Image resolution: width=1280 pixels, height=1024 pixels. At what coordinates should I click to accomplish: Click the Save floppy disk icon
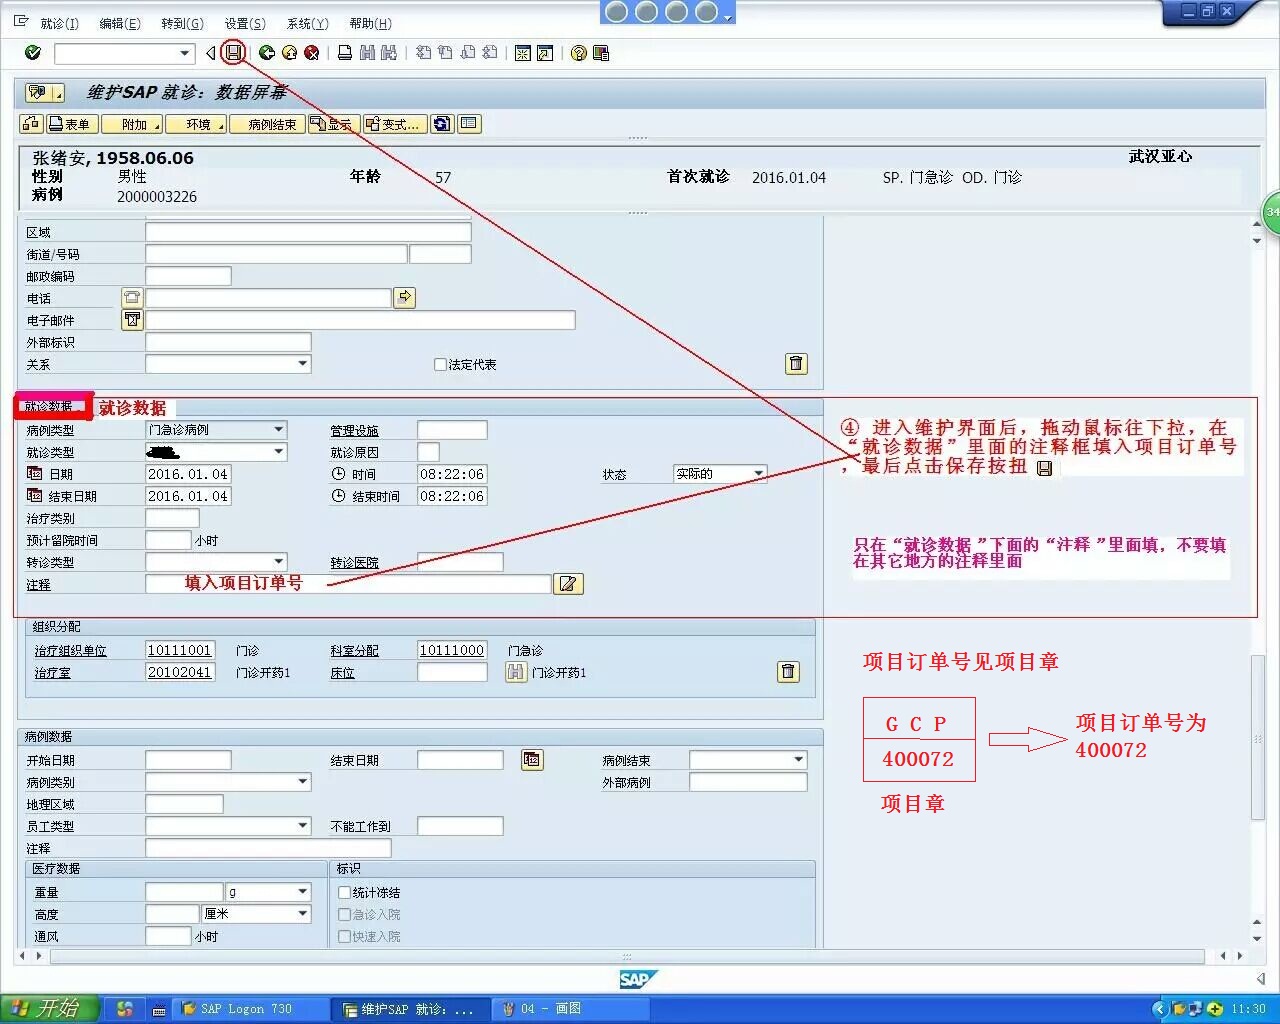pyautogui.click(x=233, y=52)
